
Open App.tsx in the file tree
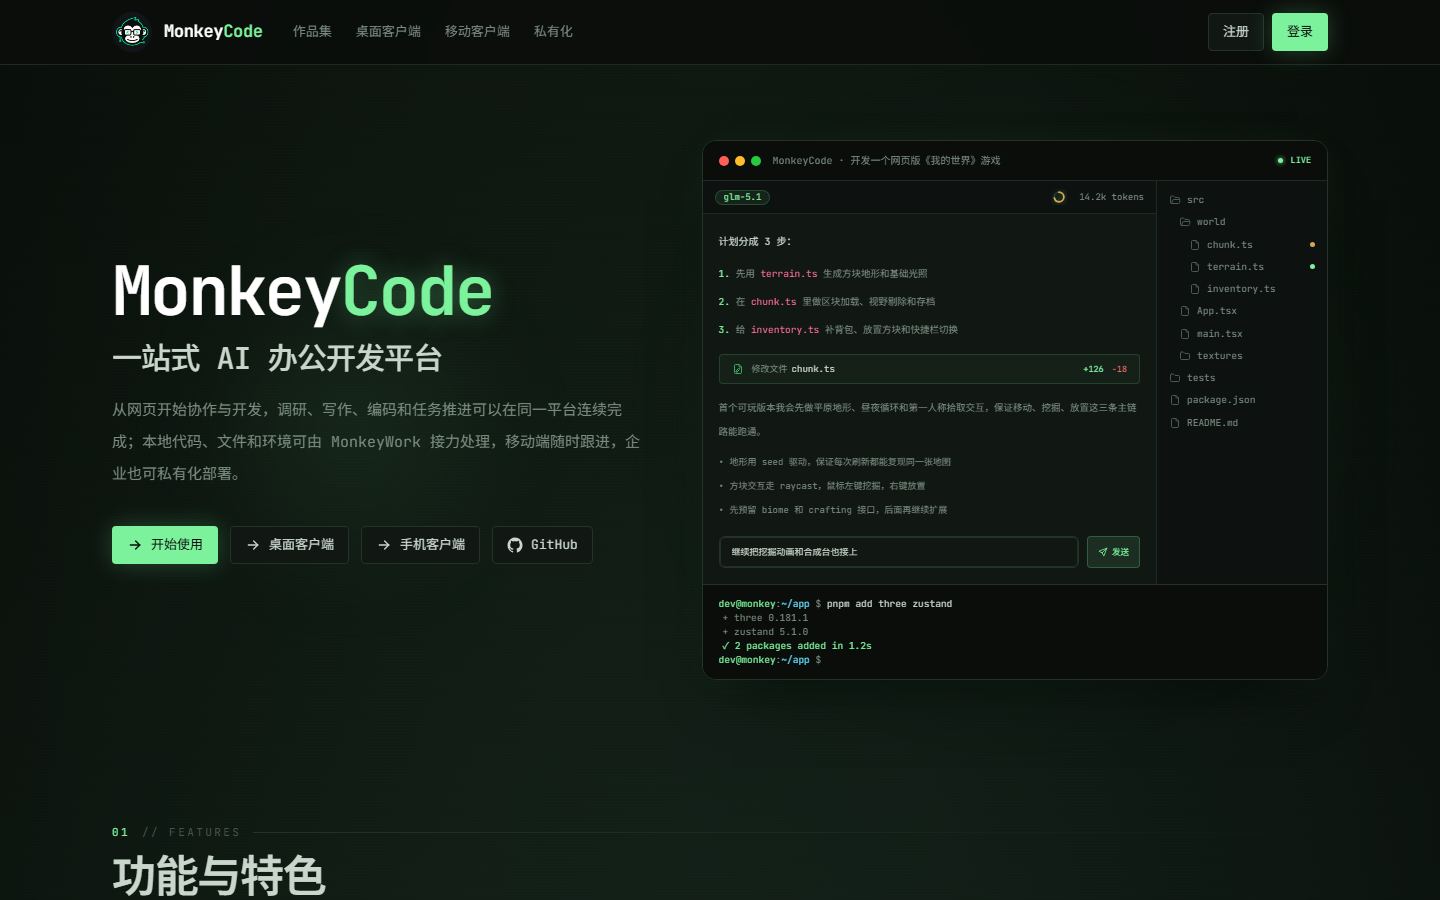pyautogui.click(x=1217, y=311)
